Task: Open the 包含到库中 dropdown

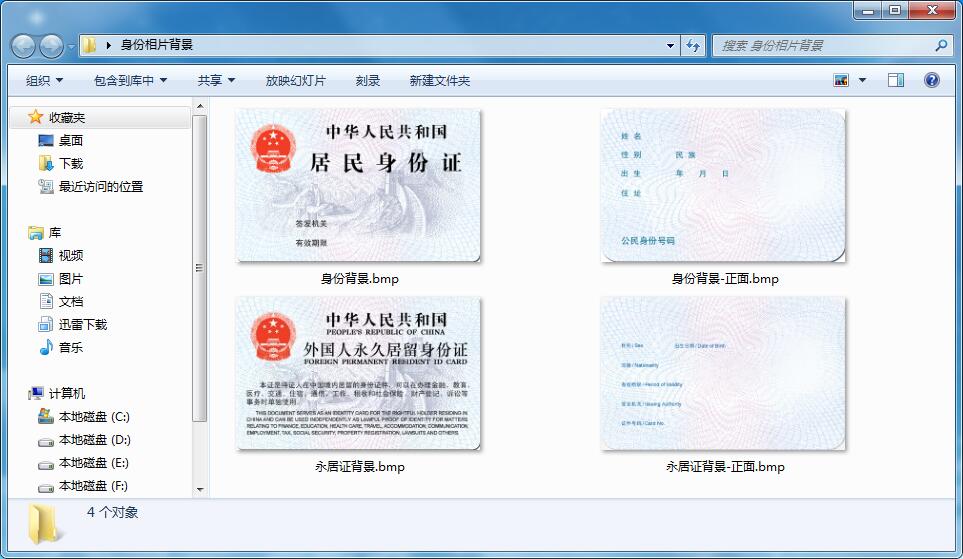Action: pyautogui.click(x=130, y=80)
